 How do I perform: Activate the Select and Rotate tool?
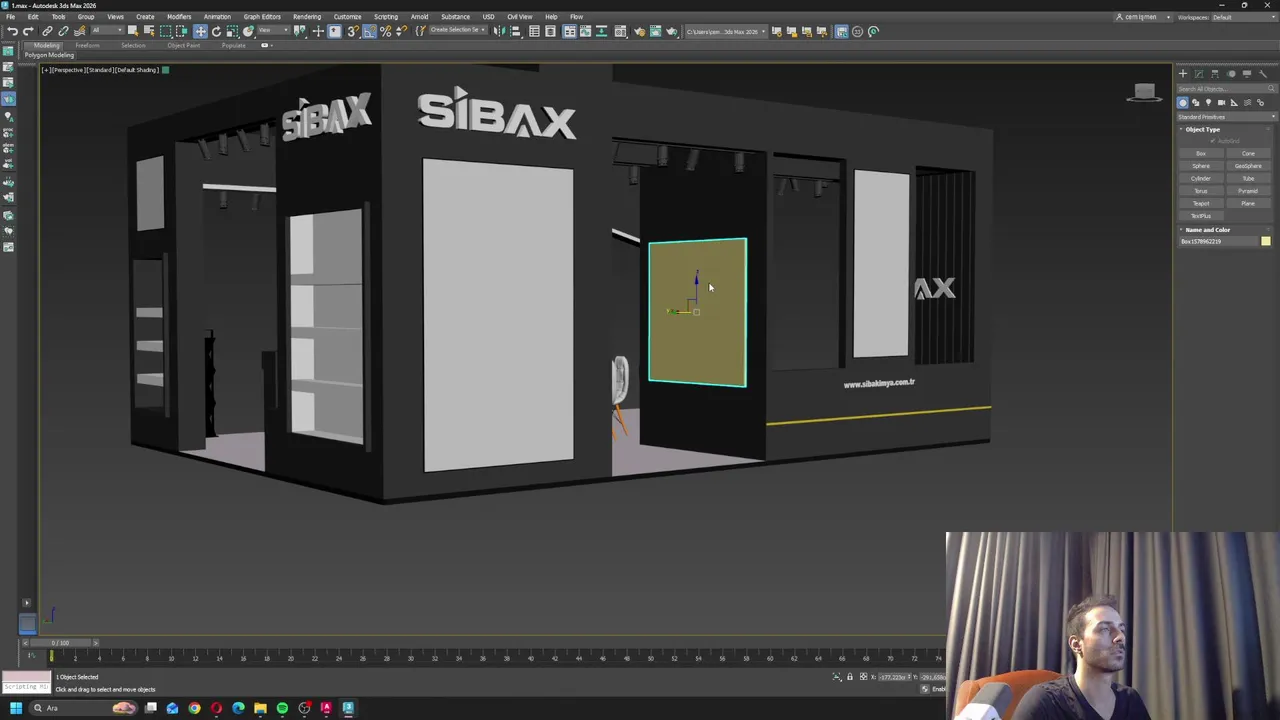coord(216,31)
